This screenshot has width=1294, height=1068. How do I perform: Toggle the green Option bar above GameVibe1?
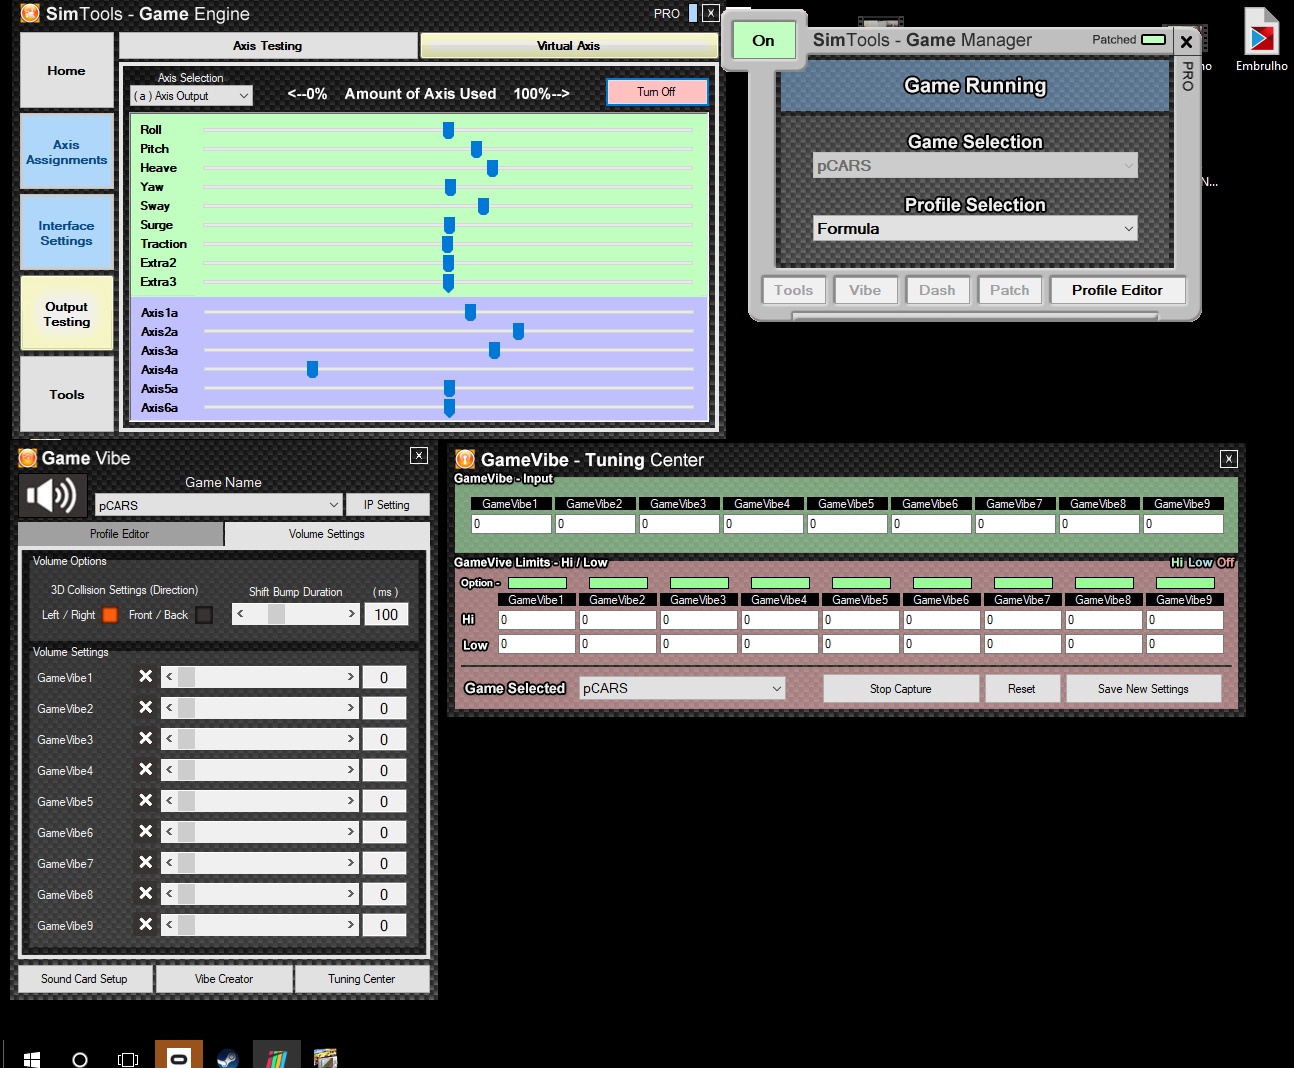[537, 583]
